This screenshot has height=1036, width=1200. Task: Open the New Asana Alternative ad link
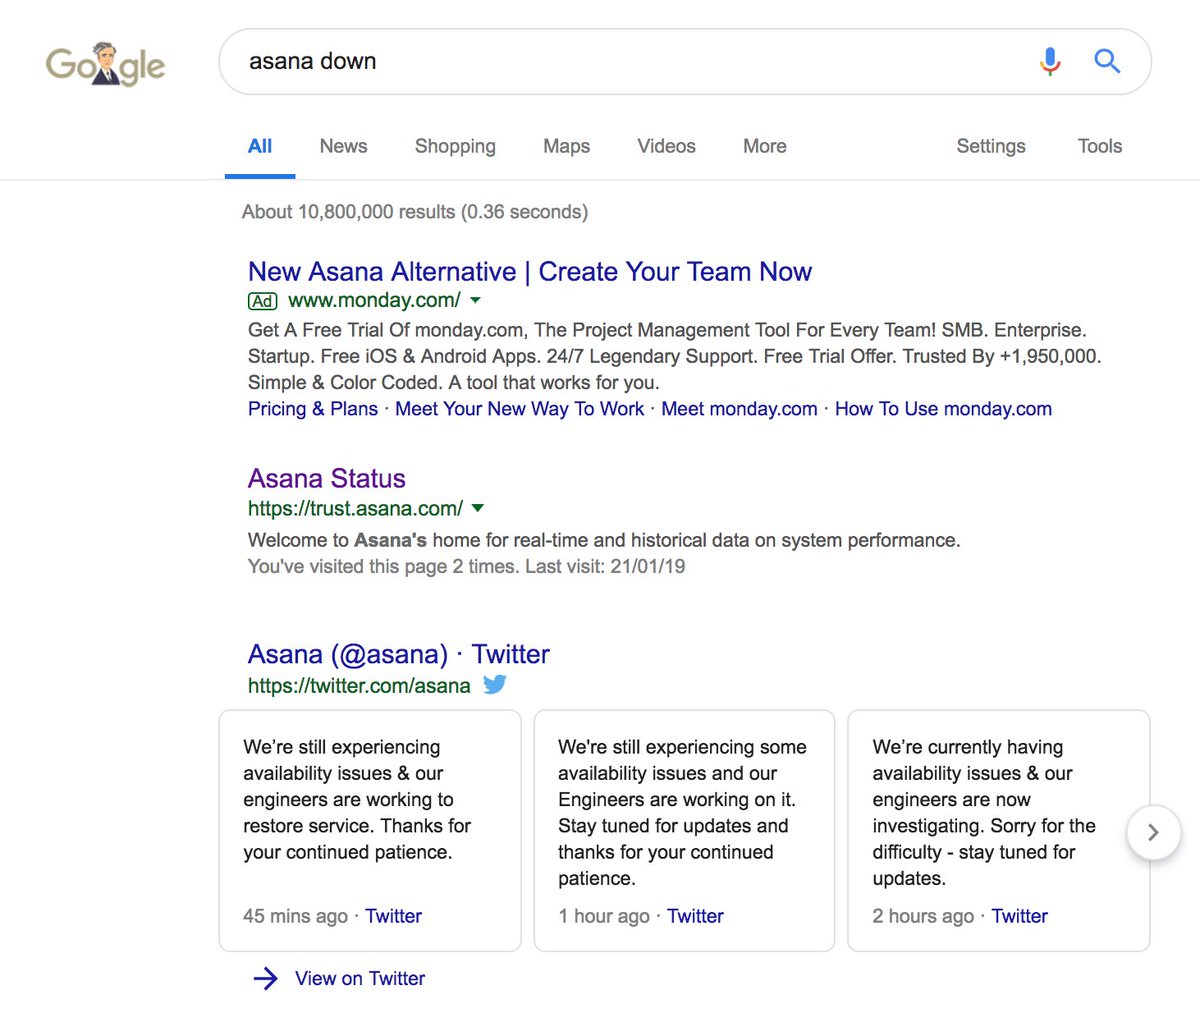click(x=530, y=271)
